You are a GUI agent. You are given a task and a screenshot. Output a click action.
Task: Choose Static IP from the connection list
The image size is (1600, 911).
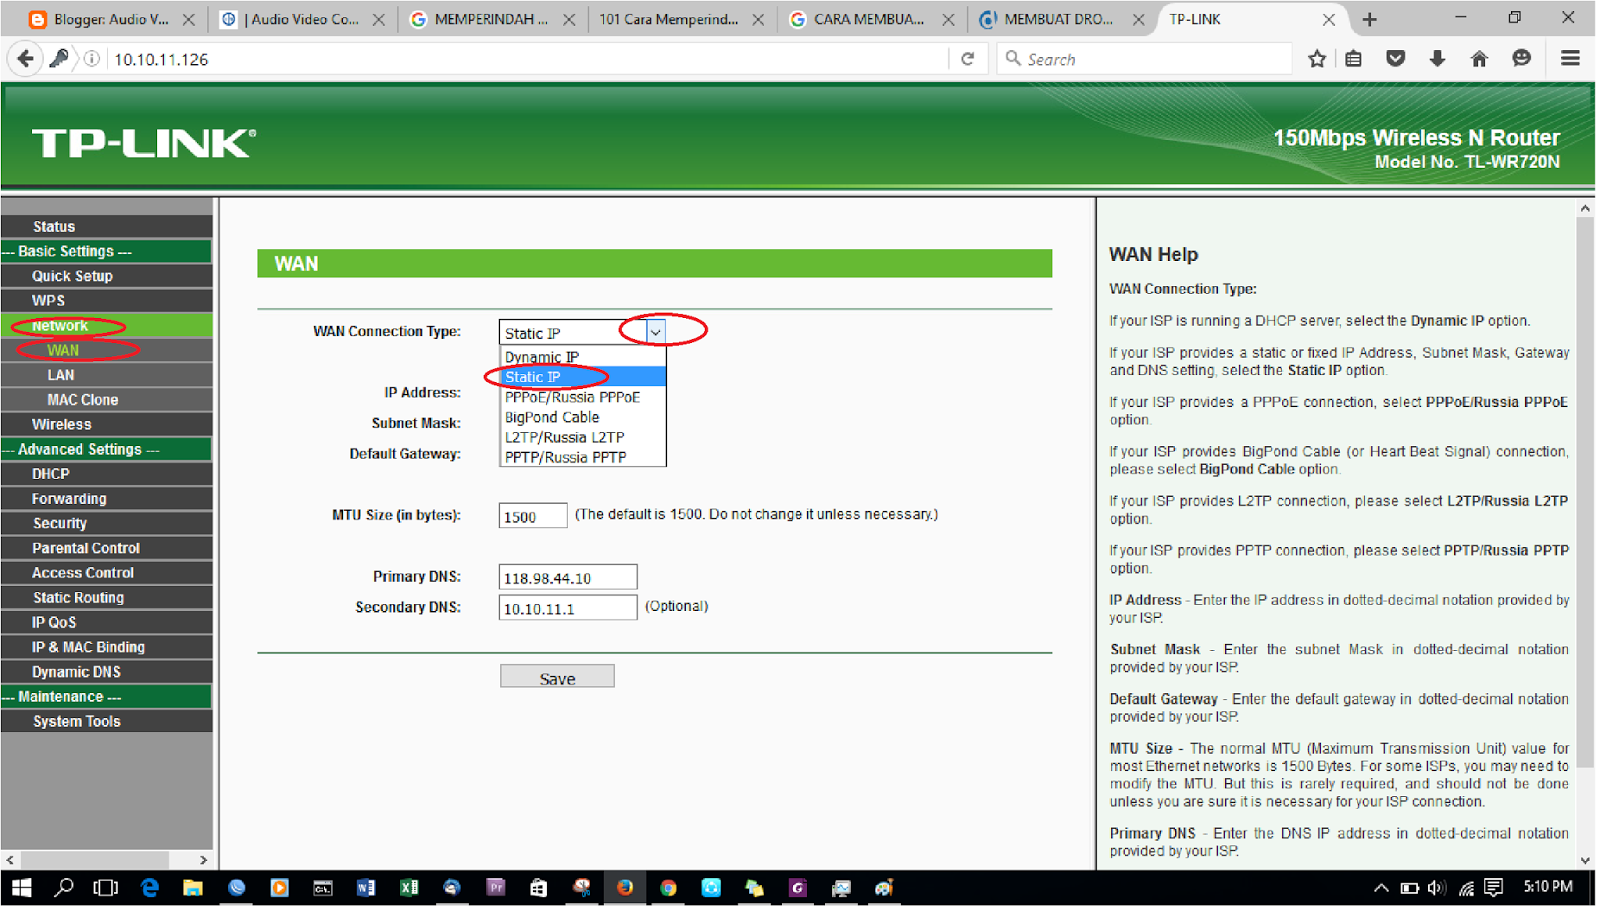coord(583,377)
